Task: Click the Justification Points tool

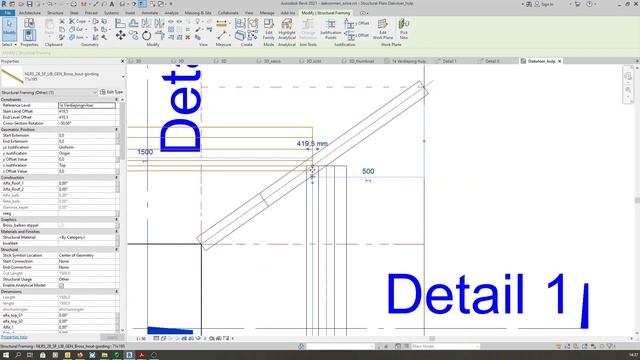Action: (330, 29)
